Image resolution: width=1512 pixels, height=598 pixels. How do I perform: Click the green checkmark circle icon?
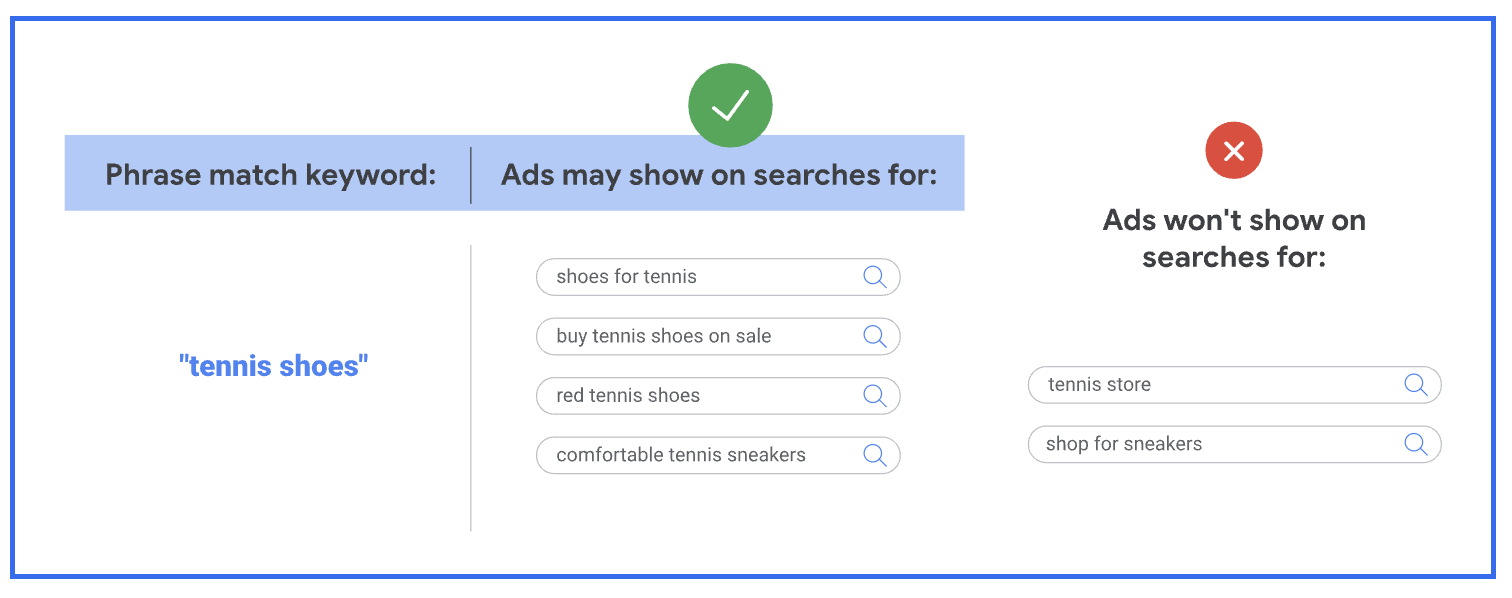coord(730,105)
